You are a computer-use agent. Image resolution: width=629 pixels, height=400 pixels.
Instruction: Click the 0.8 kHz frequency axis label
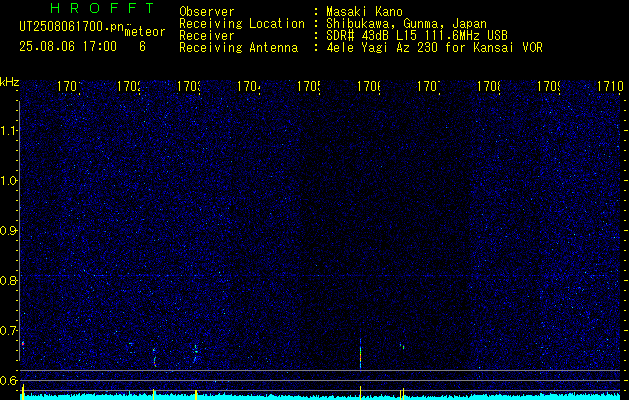(x=8, y=280)
